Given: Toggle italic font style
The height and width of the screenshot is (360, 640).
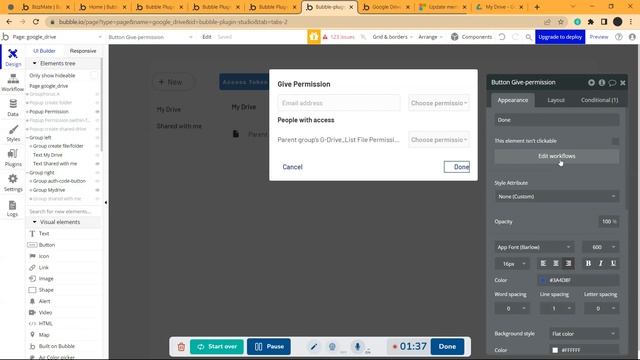Looking at the screenshot, I should [x=600, y=263].
